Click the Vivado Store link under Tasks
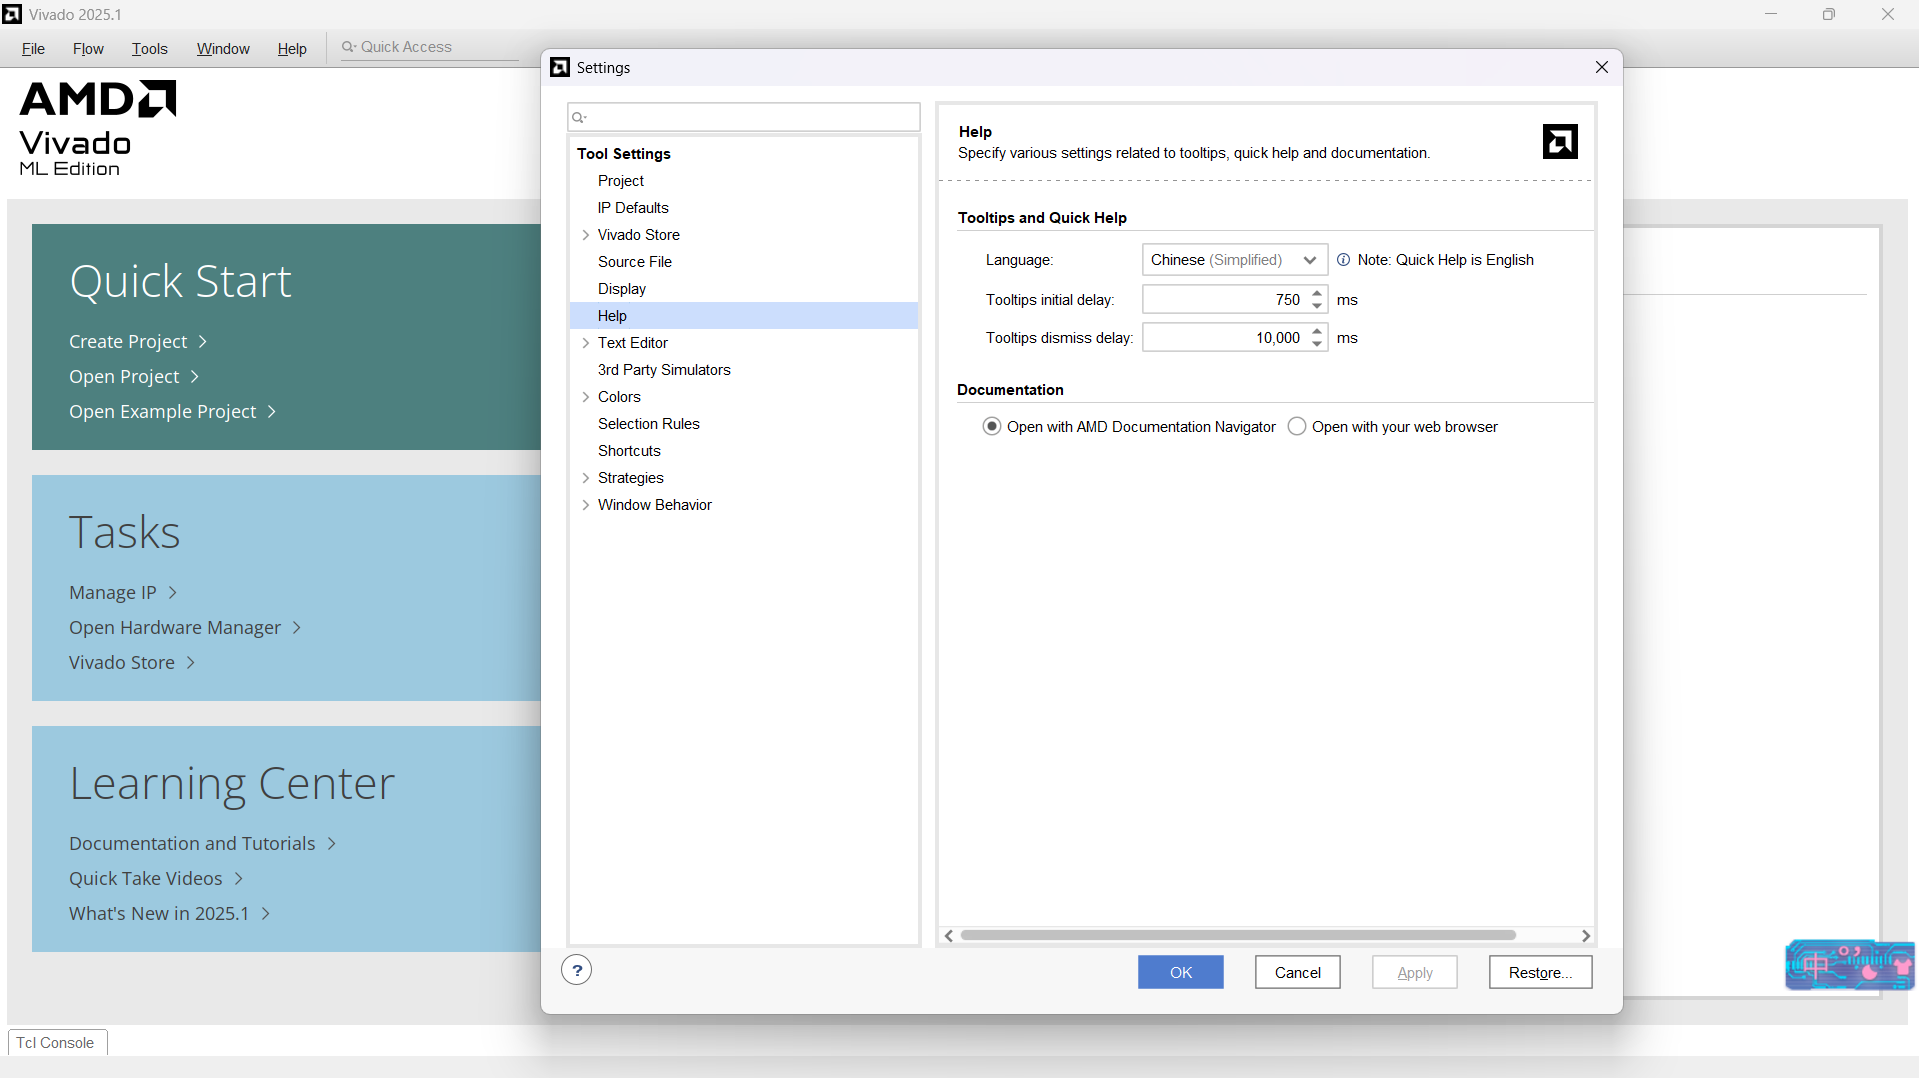Screen dimensions: 1919x1078 coord(132,663)
